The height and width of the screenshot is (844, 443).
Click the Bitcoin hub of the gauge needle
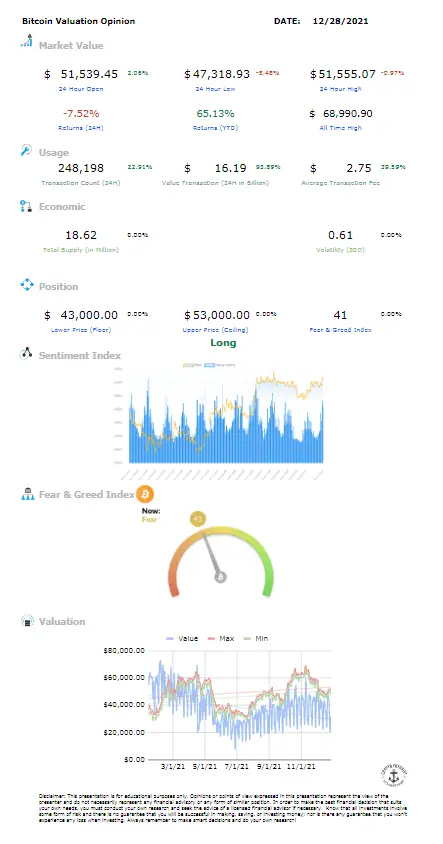220,577
